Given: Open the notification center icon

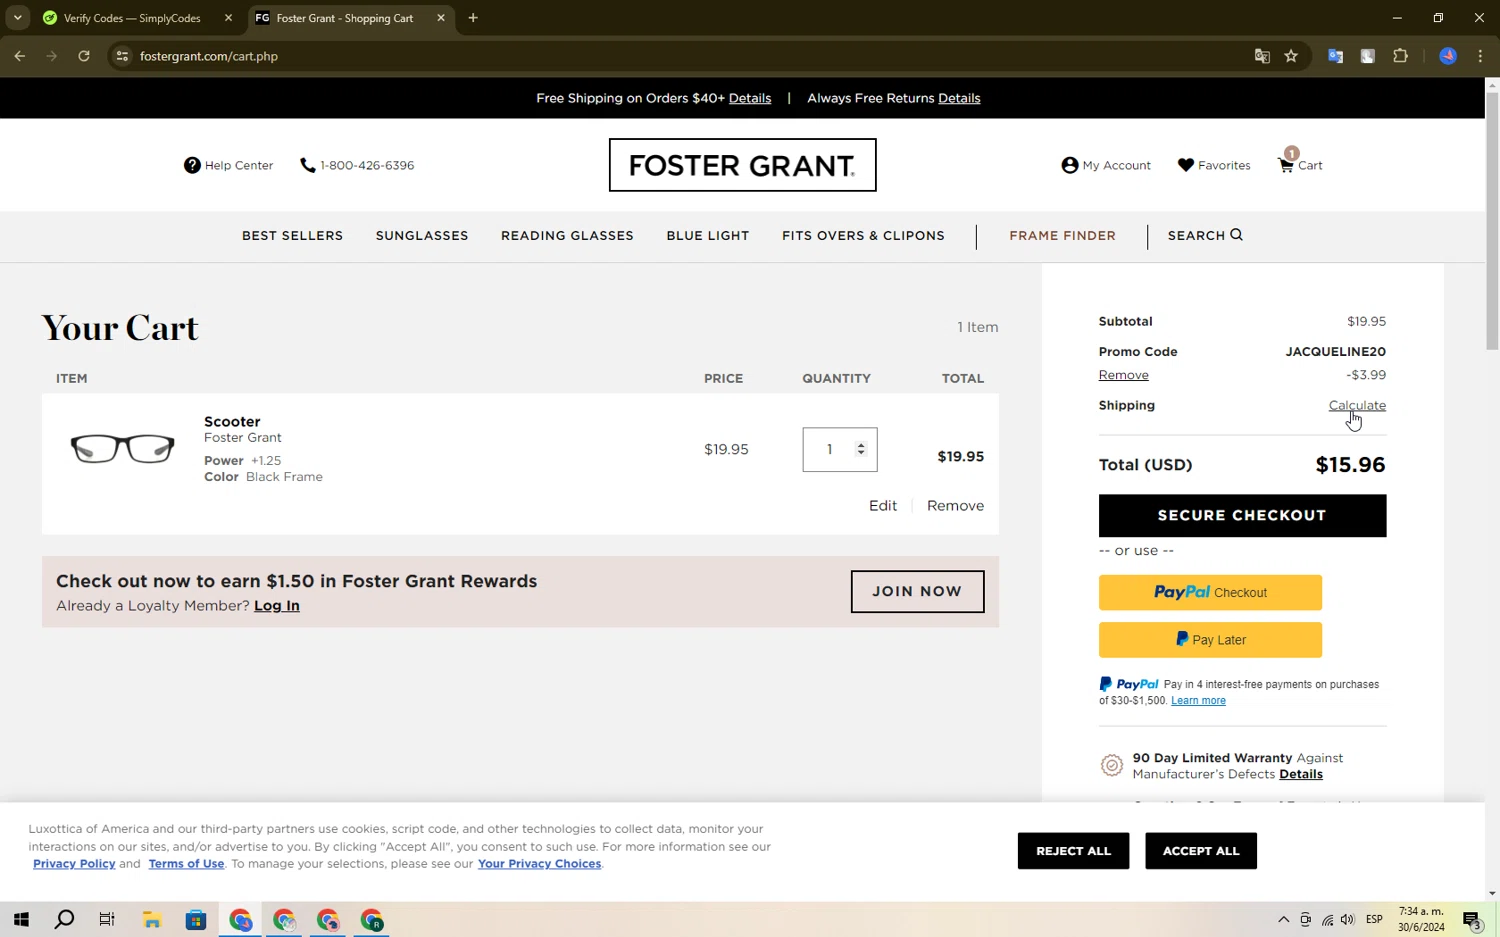Looking at the screenshot, I should tap(1472, 920).
